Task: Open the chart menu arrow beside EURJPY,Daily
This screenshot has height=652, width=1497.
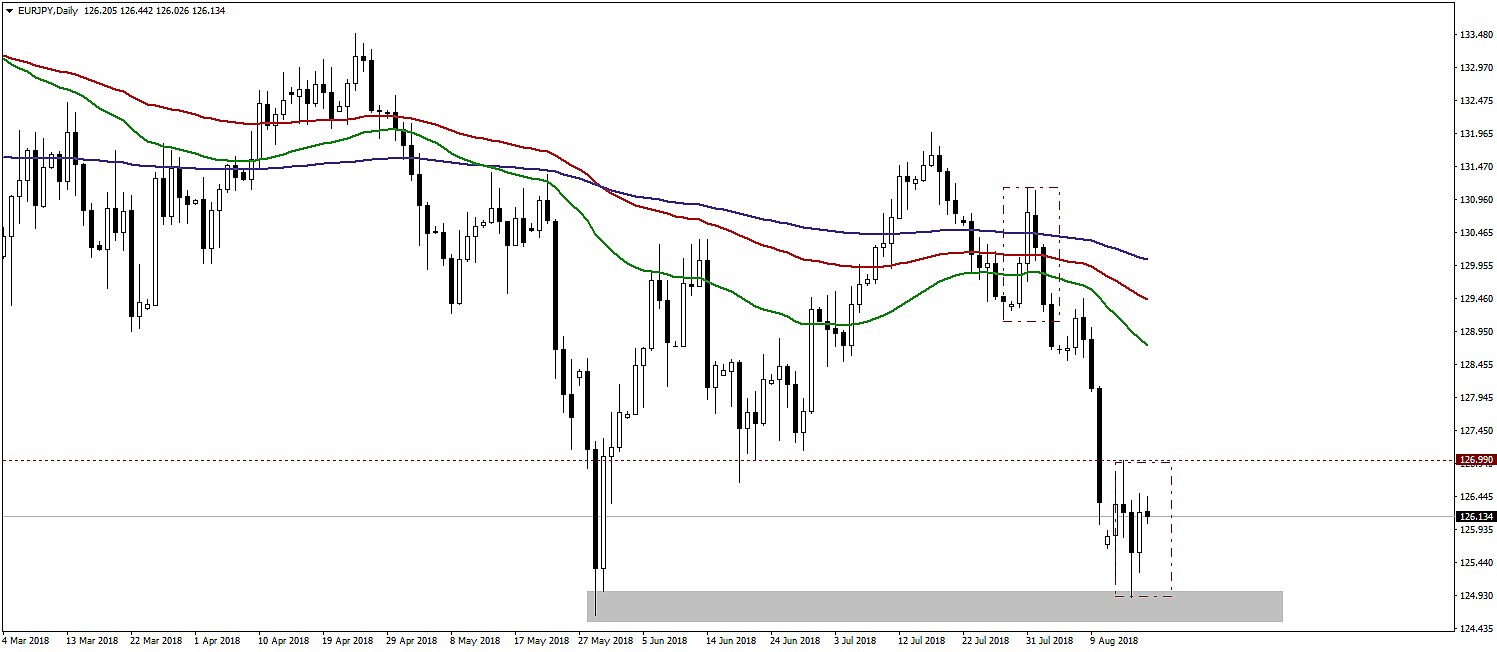Action: point(9,10)
